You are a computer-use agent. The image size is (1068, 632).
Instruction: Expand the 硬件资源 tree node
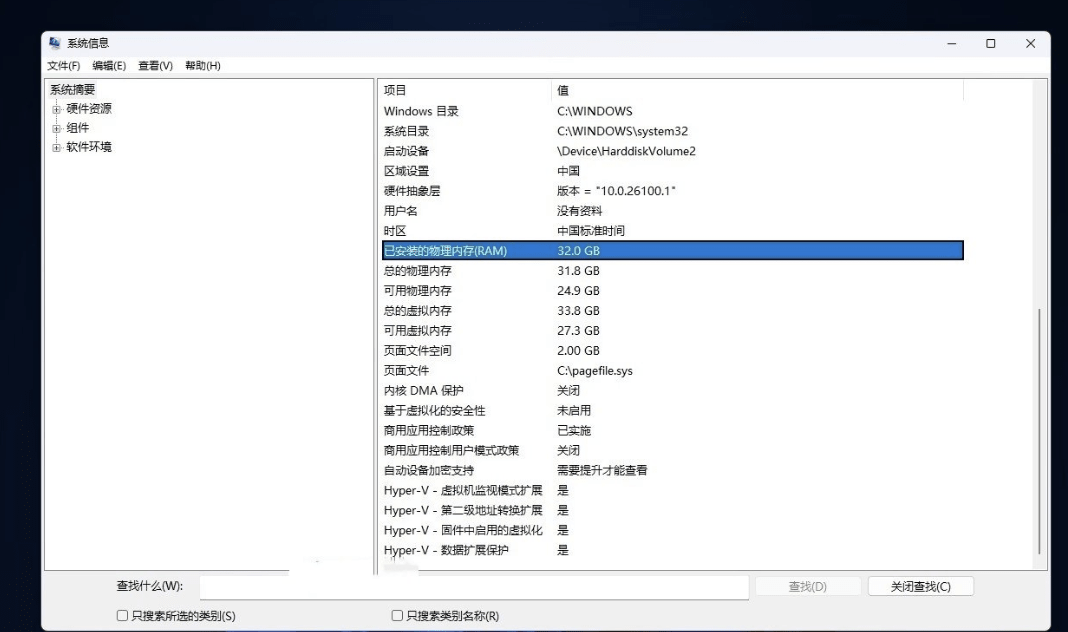pos(57,109)
